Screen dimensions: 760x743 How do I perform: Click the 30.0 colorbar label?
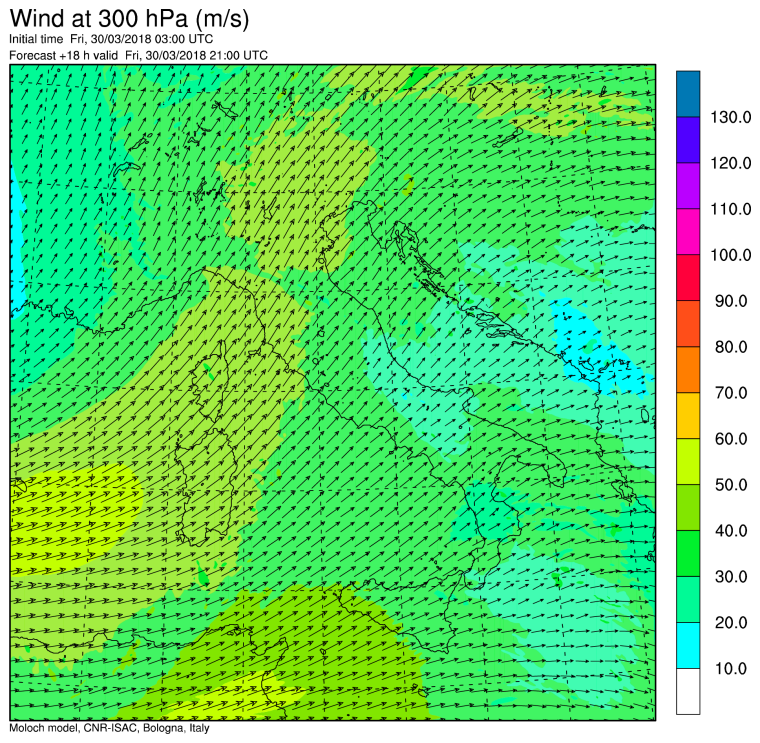point(731,577)
